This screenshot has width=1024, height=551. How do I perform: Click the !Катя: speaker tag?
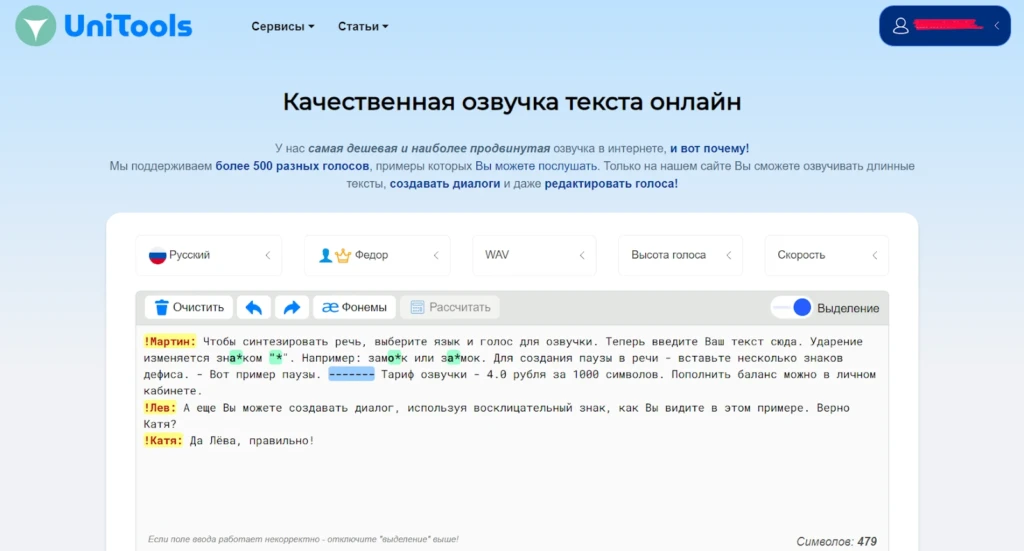click(163, 441)
